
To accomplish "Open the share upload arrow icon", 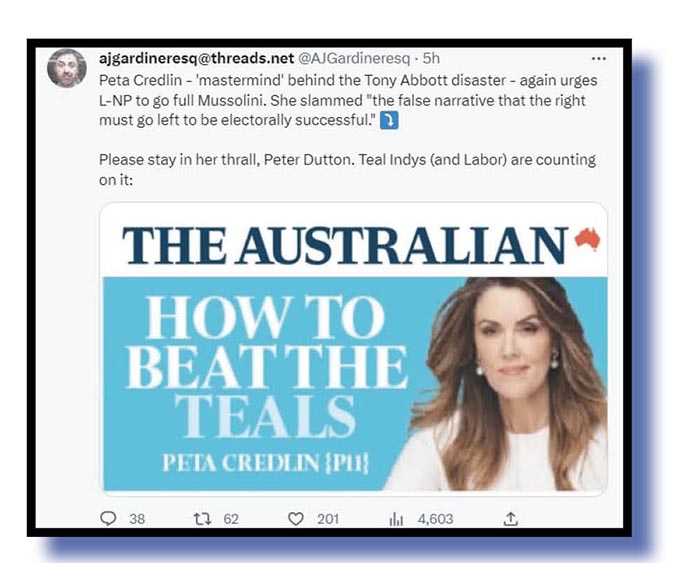I will (x=511, y=518).
